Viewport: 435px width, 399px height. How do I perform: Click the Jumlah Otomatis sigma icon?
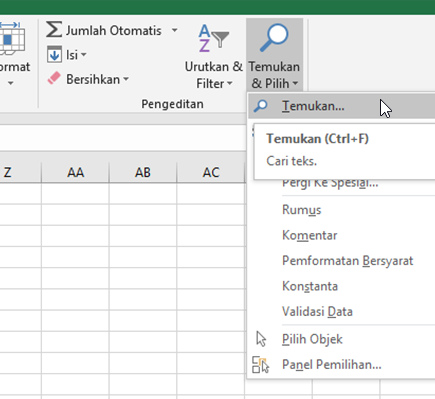tap(54, 30)
